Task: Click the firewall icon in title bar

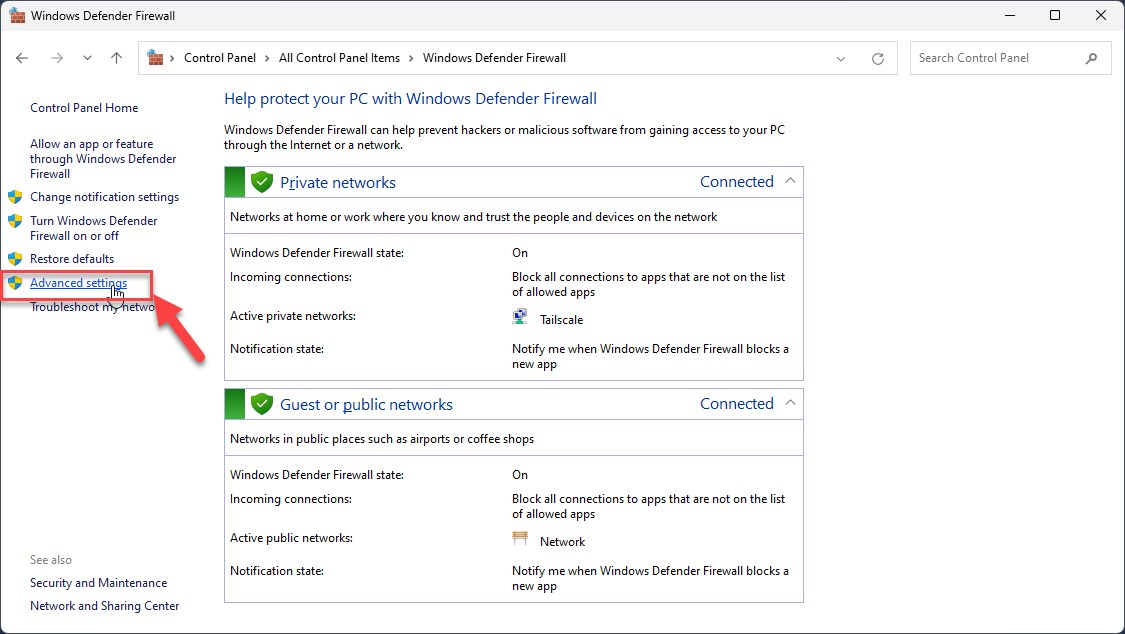Action: tap(17, 15)
